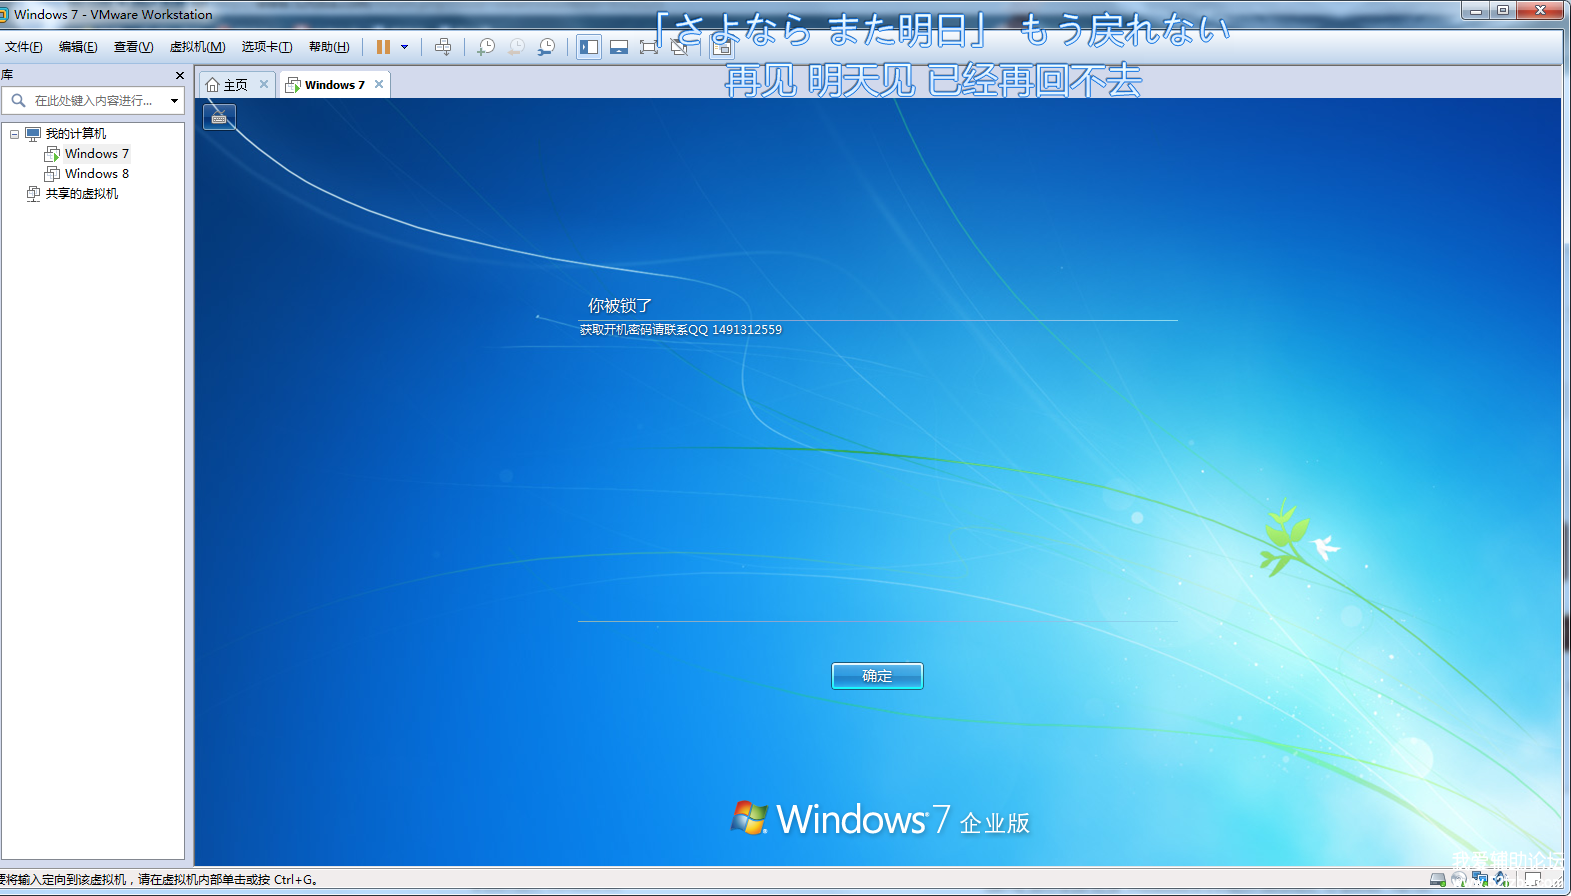Screen dimensions: 1571x896
Task: Enter full screen mode icon
Action: (x=649, y=47)
